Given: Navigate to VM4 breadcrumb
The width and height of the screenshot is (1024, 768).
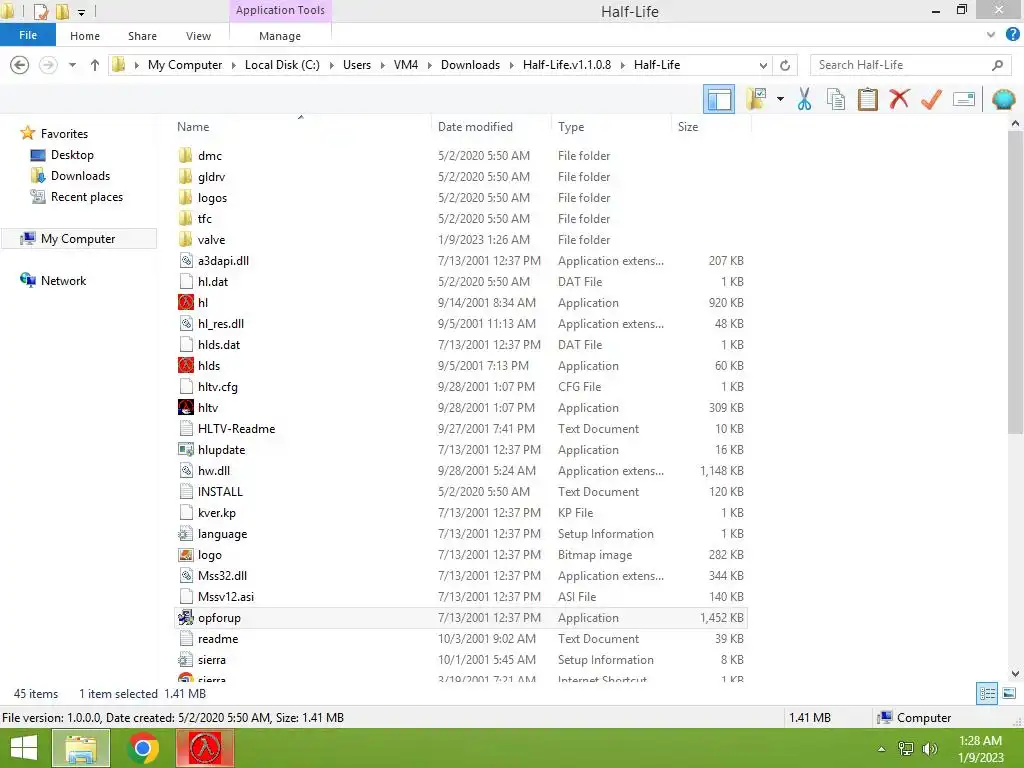Looking at the screenshot, I should coord(406,65).
